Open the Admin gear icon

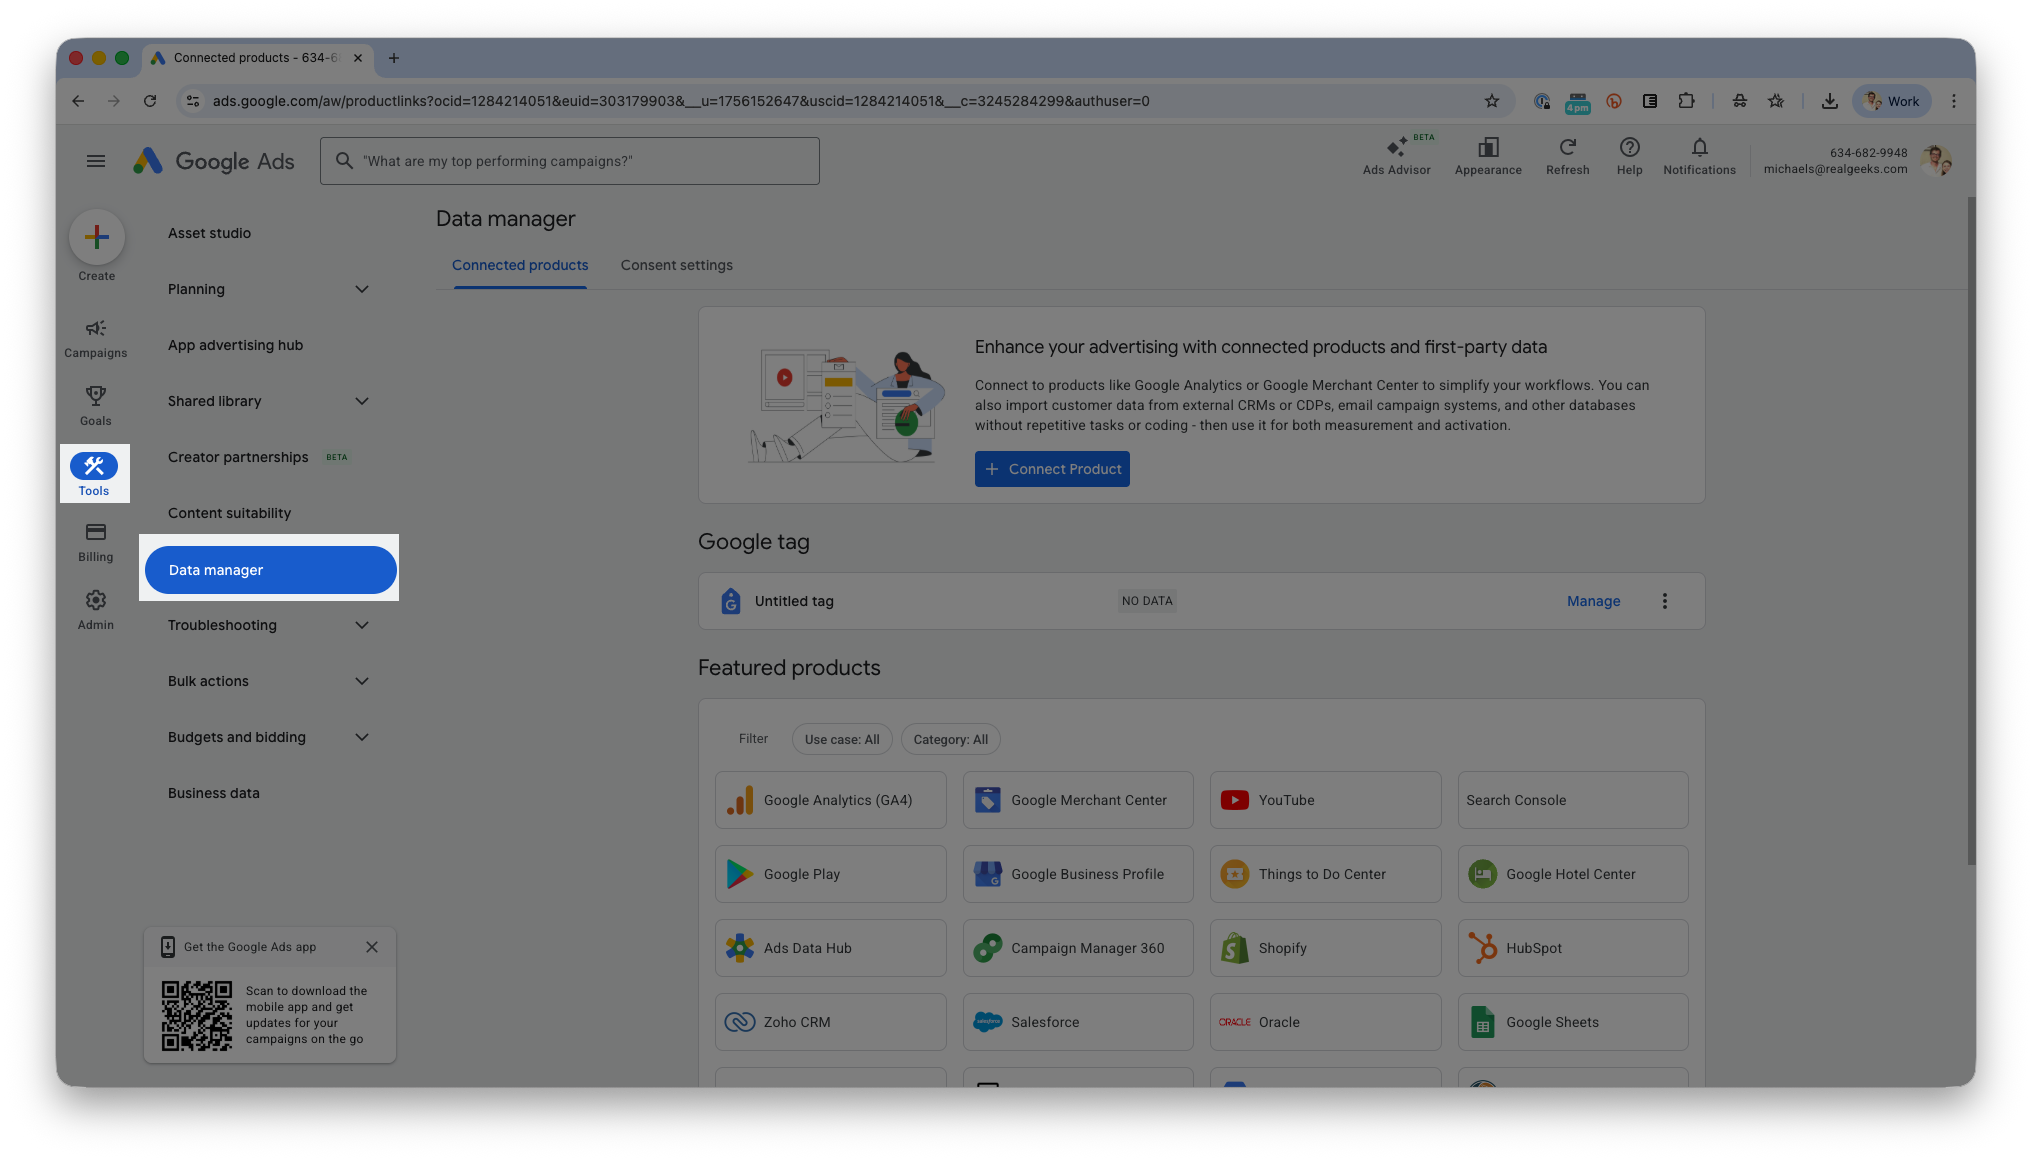[x=96, y=600]
